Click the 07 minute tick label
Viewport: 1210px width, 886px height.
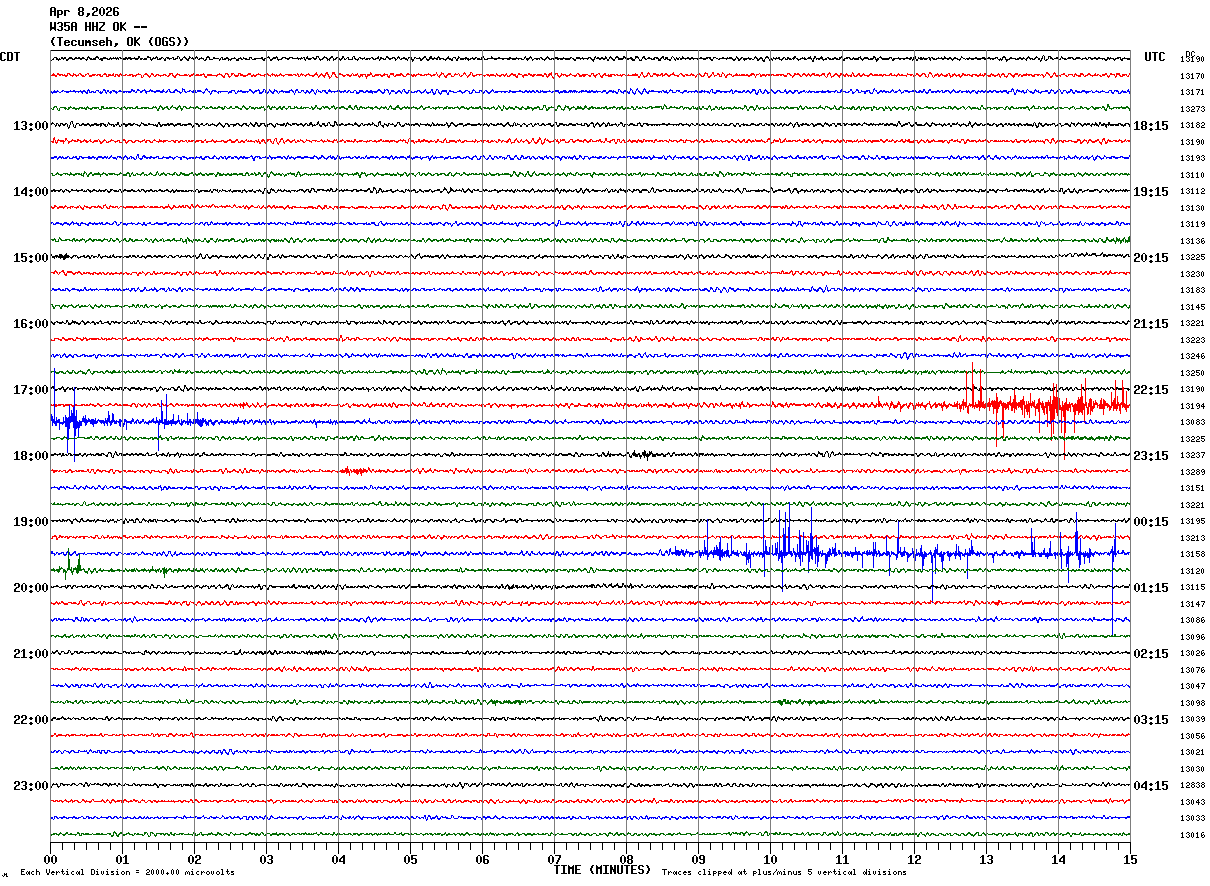pos(554,859)
